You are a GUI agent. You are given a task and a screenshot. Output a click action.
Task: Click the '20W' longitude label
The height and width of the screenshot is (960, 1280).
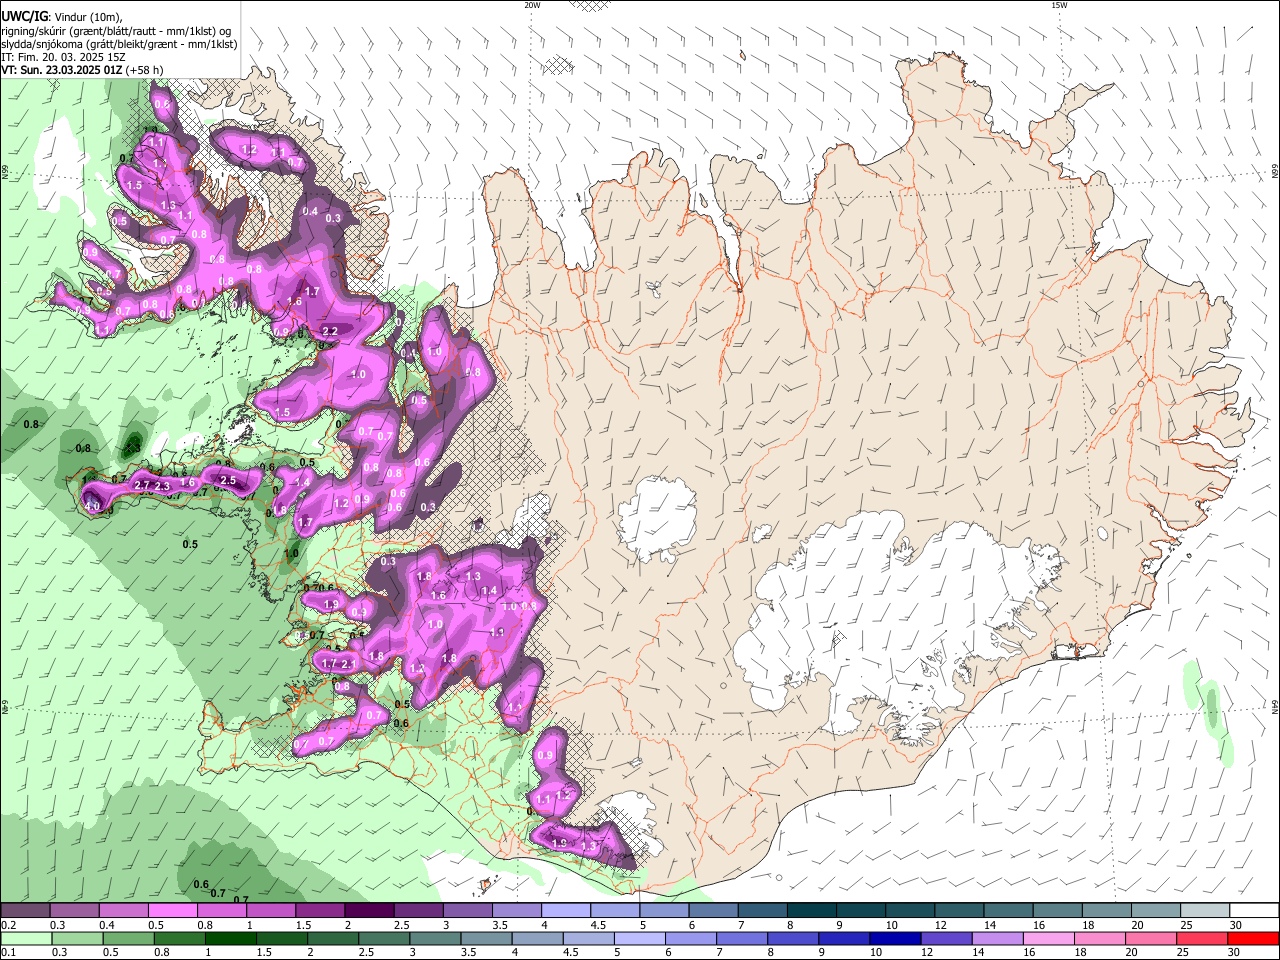tap(532, 5)
